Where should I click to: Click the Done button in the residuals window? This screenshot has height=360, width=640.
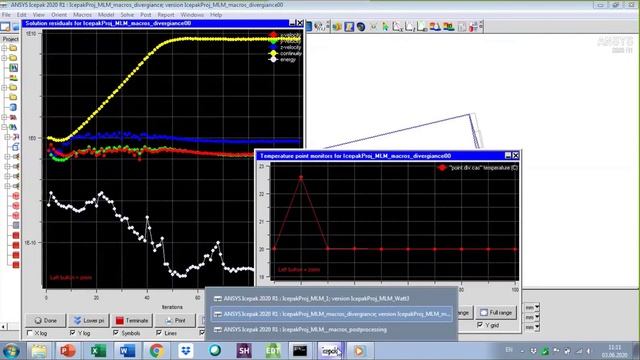pyautogui.click(x=45, y=320)
